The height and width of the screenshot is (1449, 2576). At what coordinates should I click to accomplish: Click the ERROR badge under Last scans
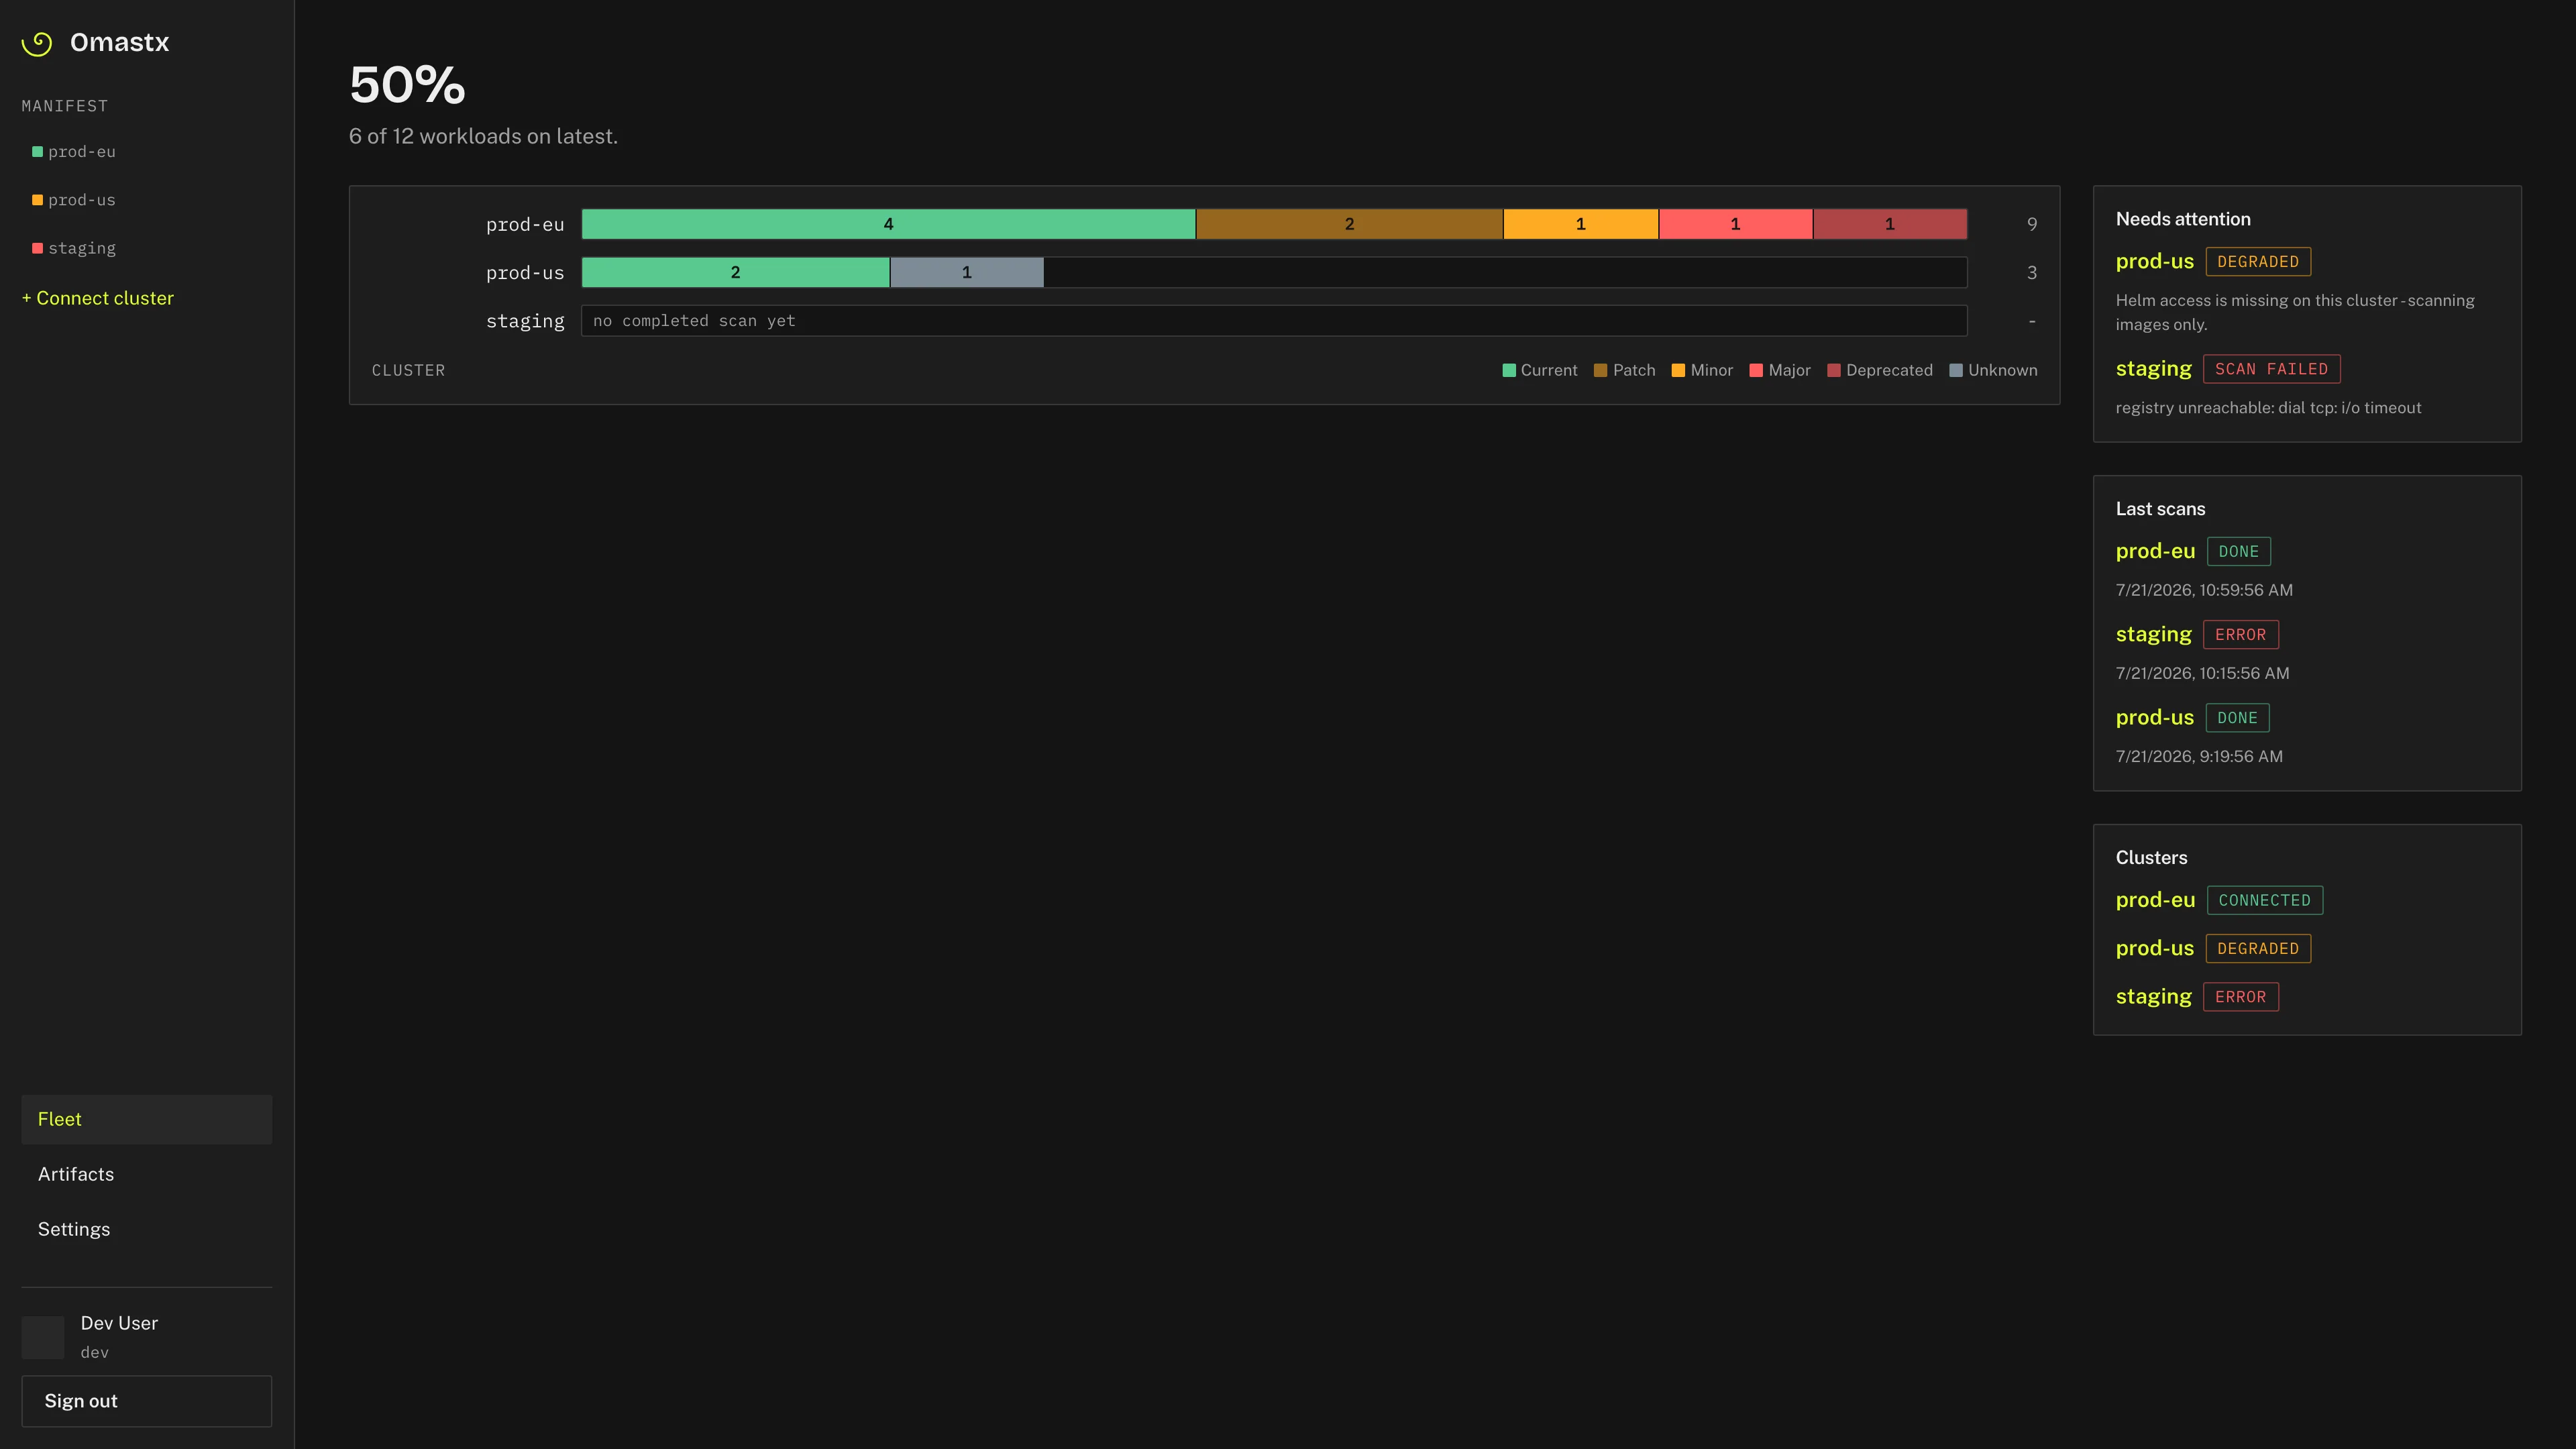(2241, 635)
